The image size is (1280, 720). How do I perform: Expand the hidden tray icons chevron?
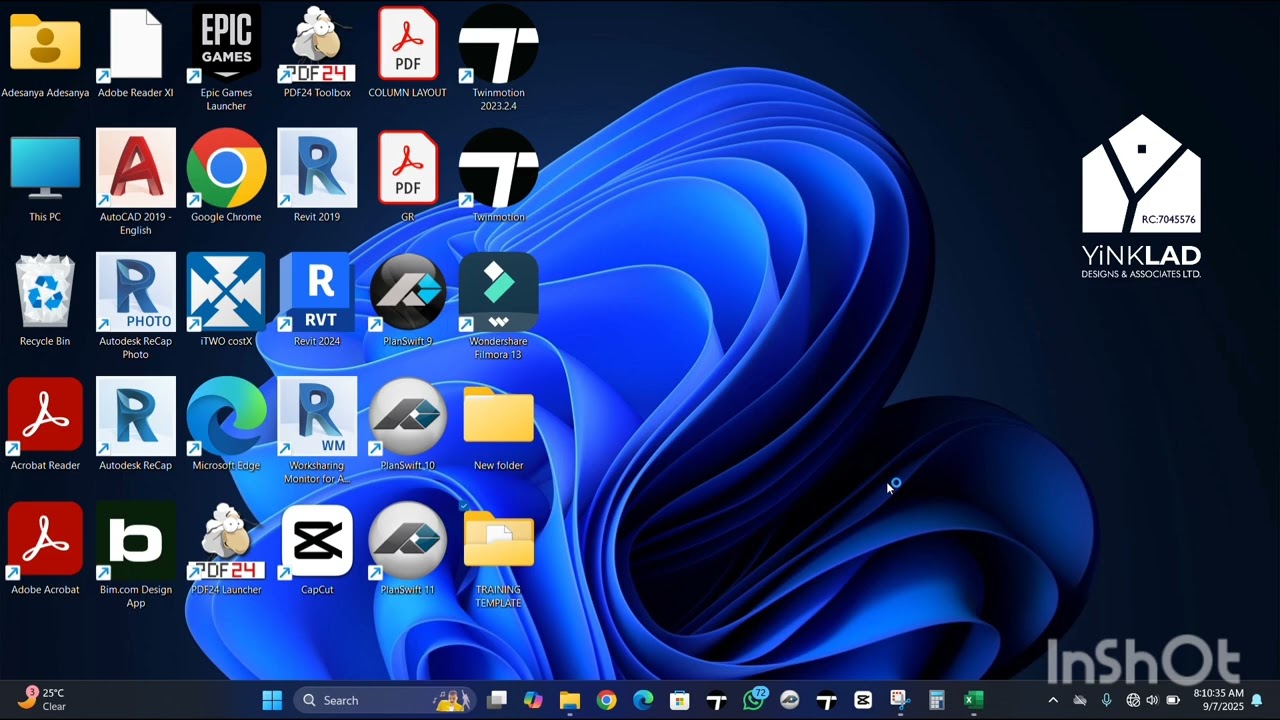tap(1053, 700)
